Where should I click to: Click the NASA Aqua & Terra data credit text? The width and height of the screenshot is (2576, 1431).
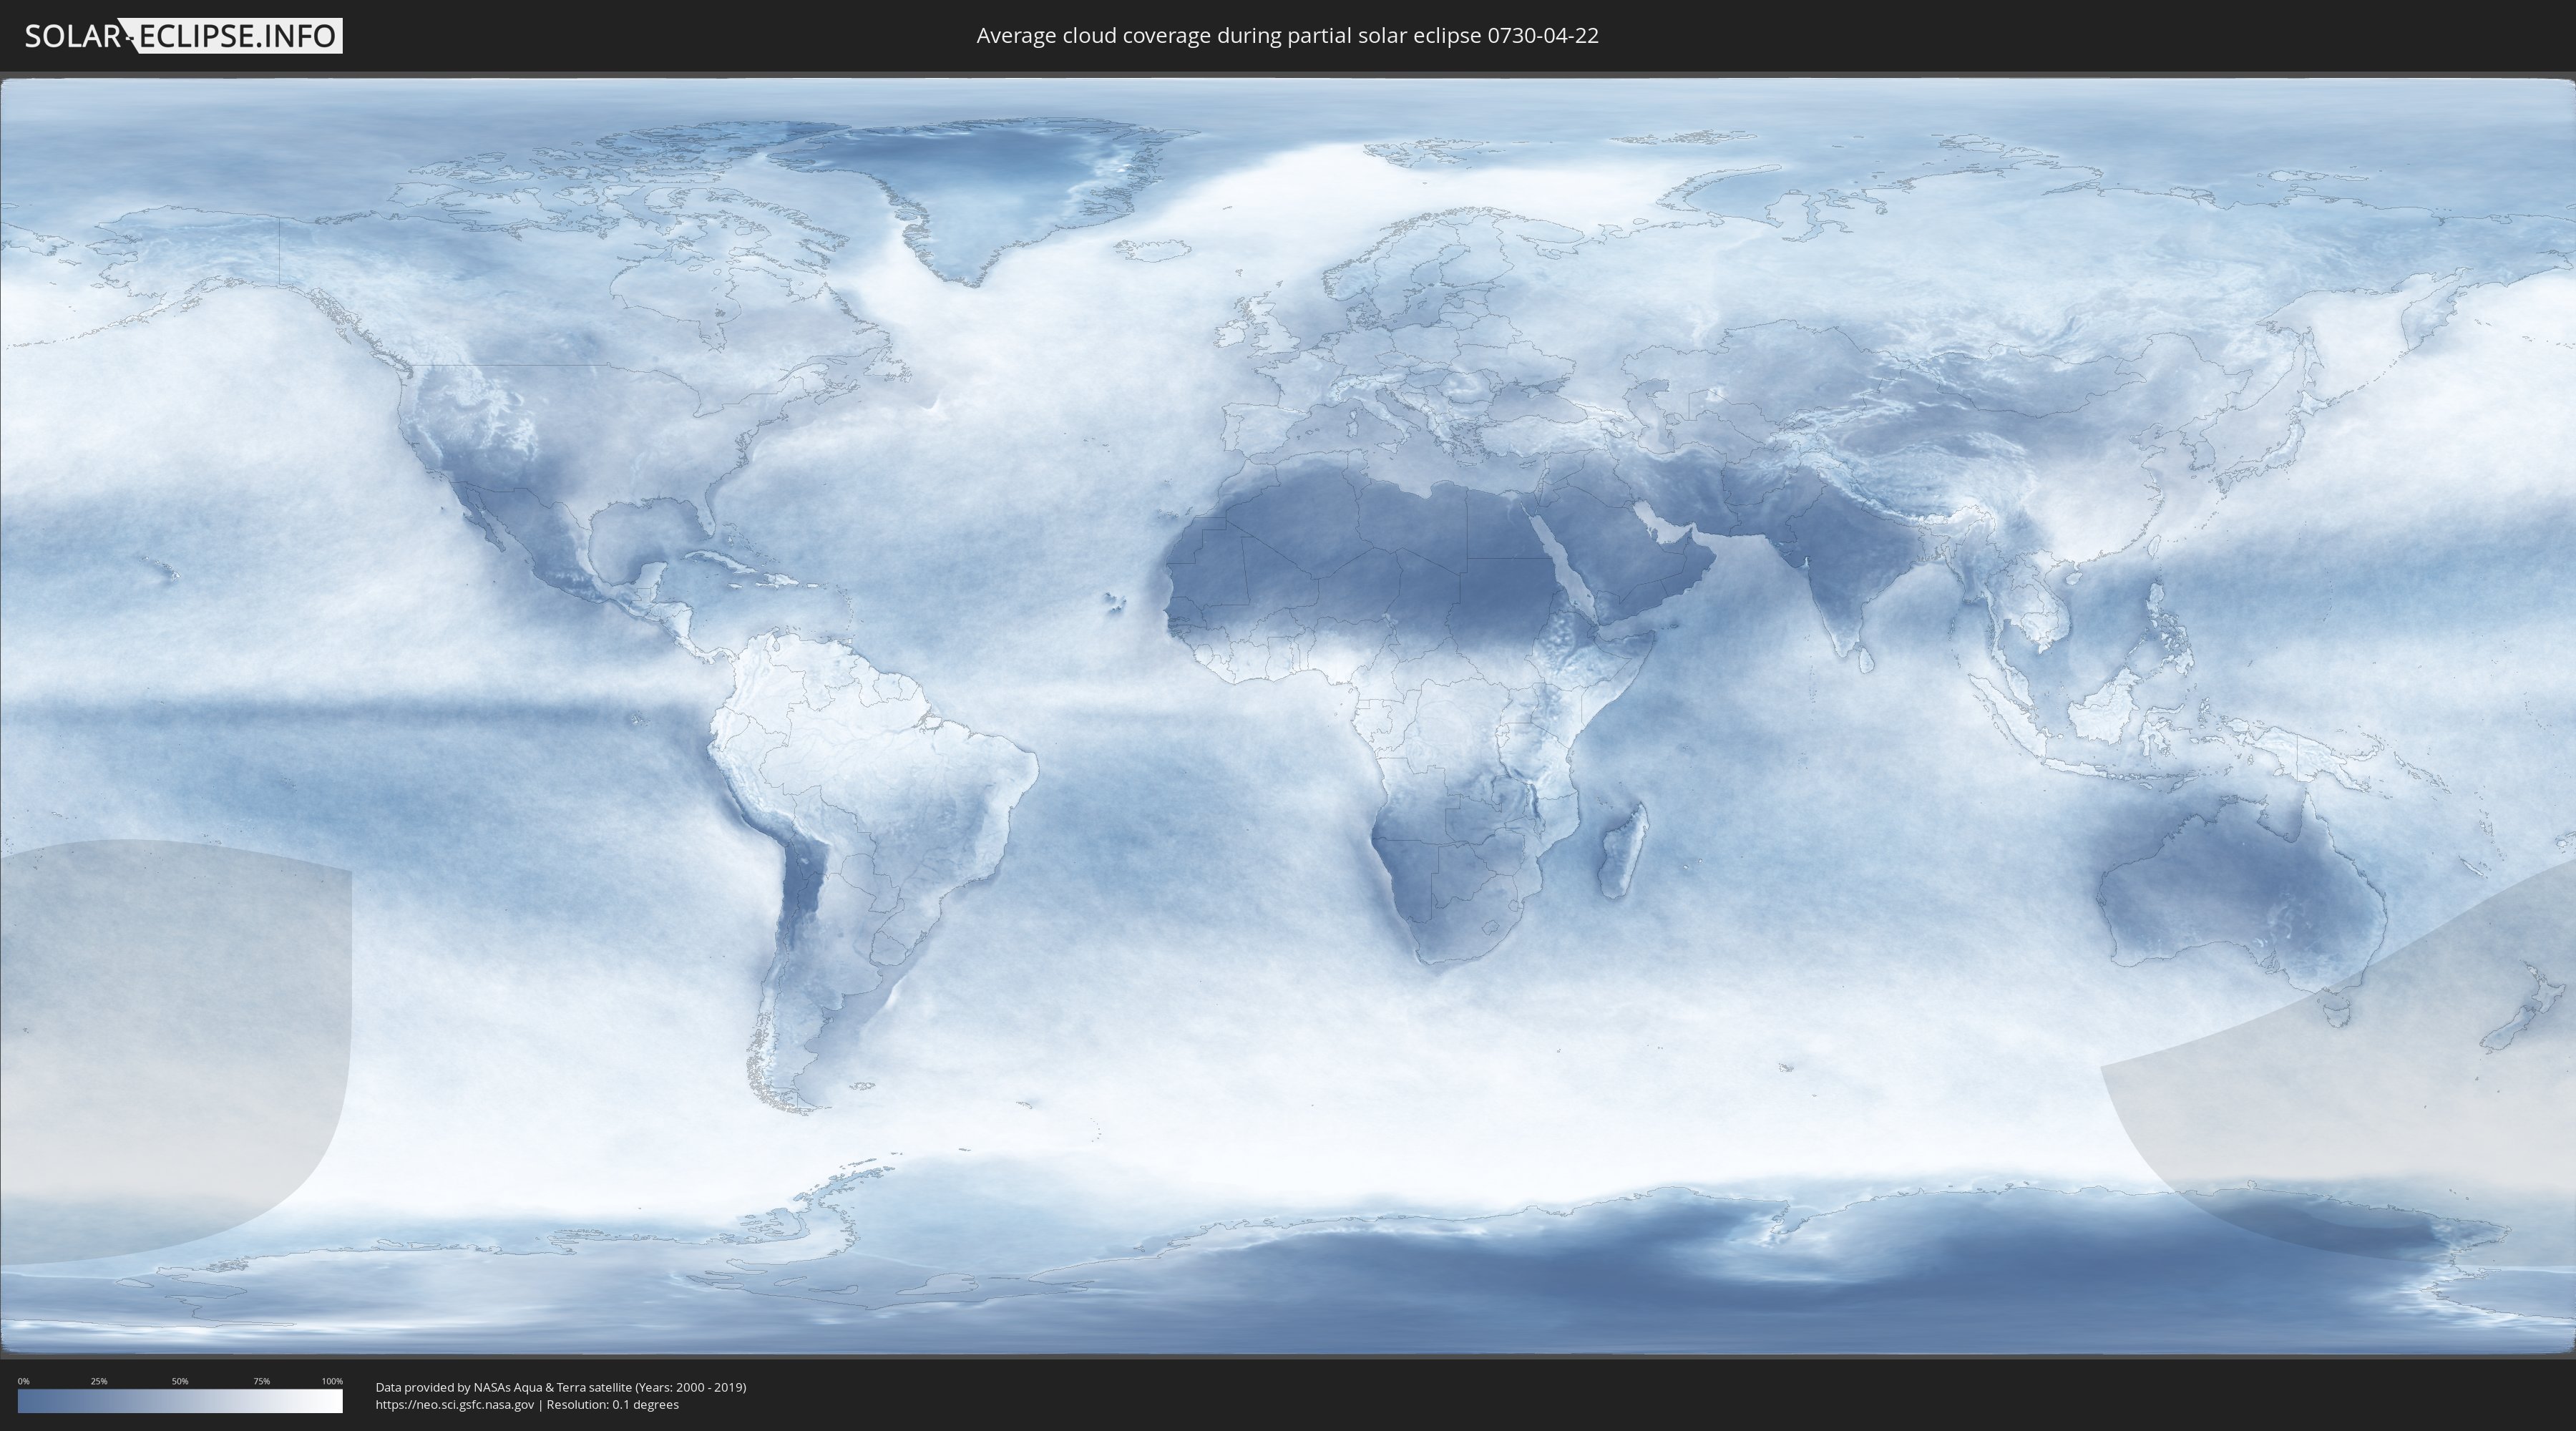click(561, 1387)
